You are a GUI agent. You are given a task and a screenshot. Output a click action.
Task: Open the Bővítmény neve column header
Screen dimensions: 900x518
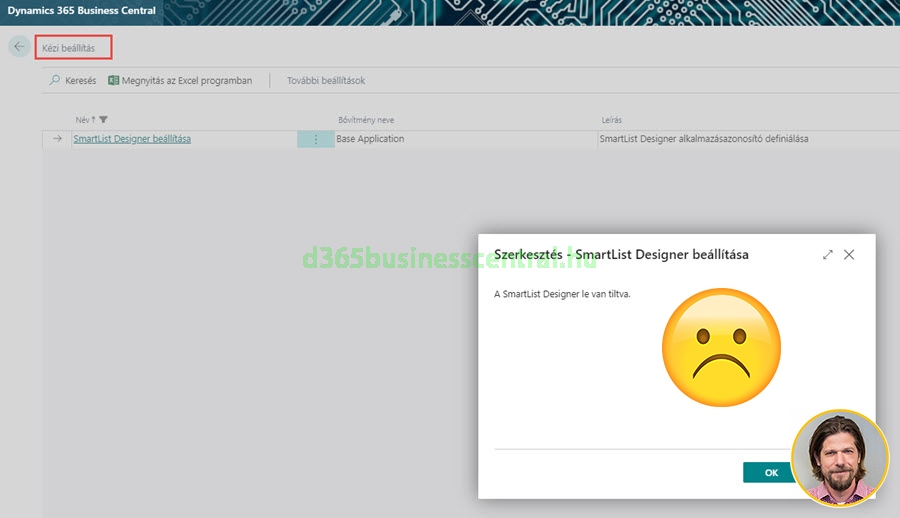pyautogui.click(x=365, y=120)
